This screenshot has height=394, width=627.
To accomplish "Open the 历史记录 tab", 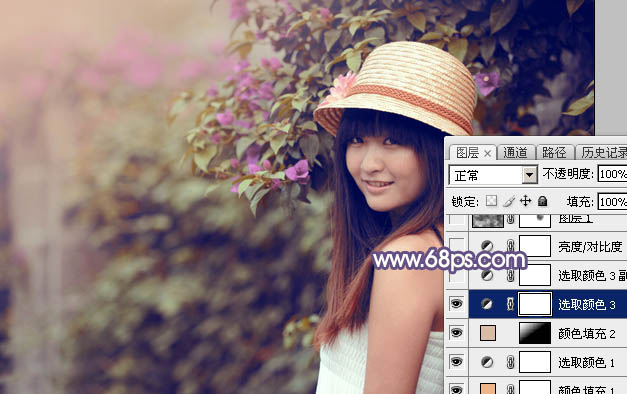I will click(603, 153).
